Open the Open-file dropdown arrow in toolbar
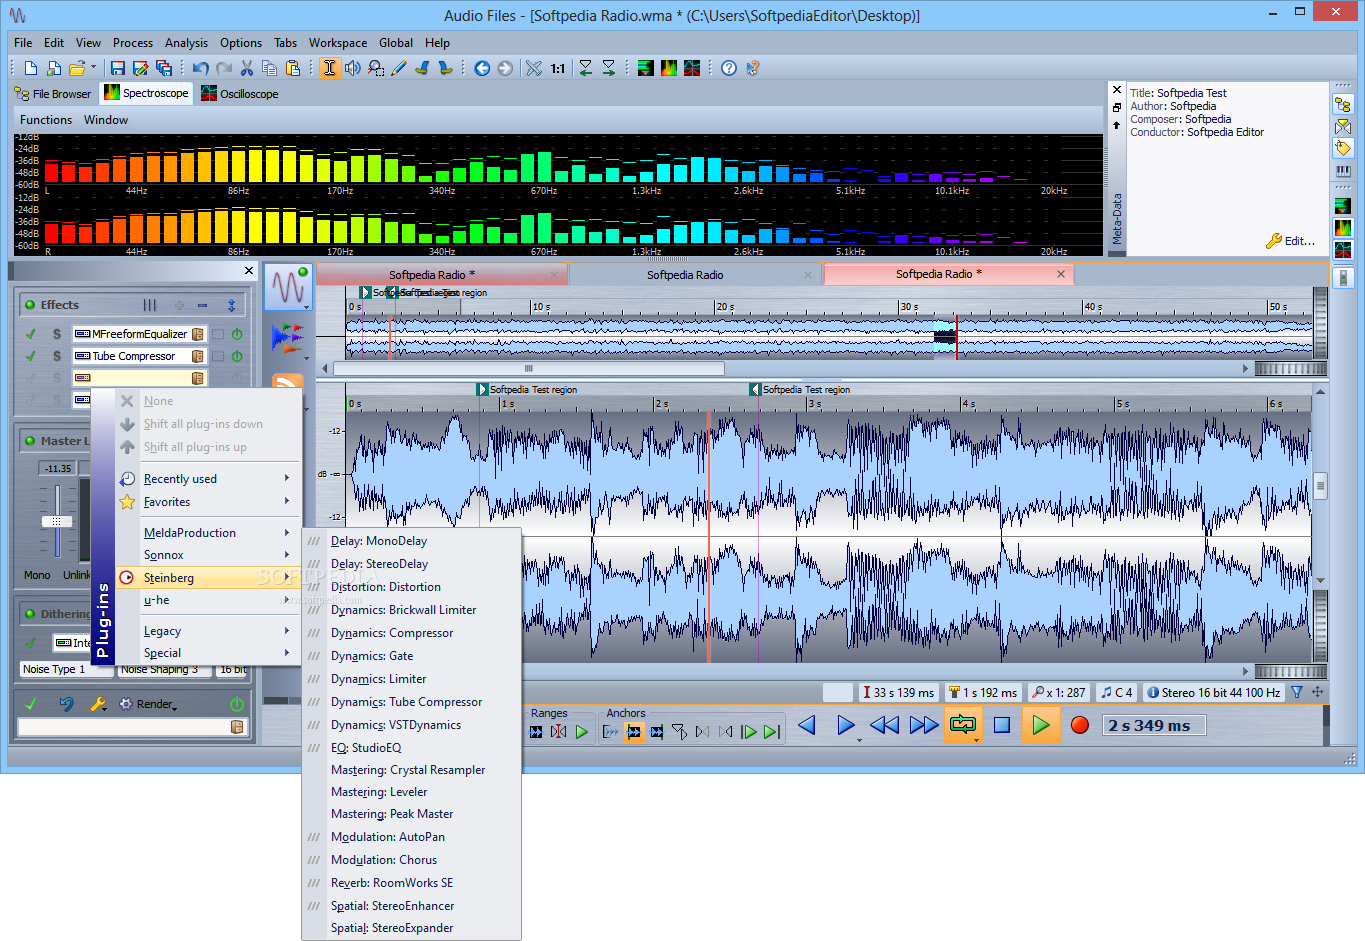This screenshot has width=1365, height=941. (94, 68)
